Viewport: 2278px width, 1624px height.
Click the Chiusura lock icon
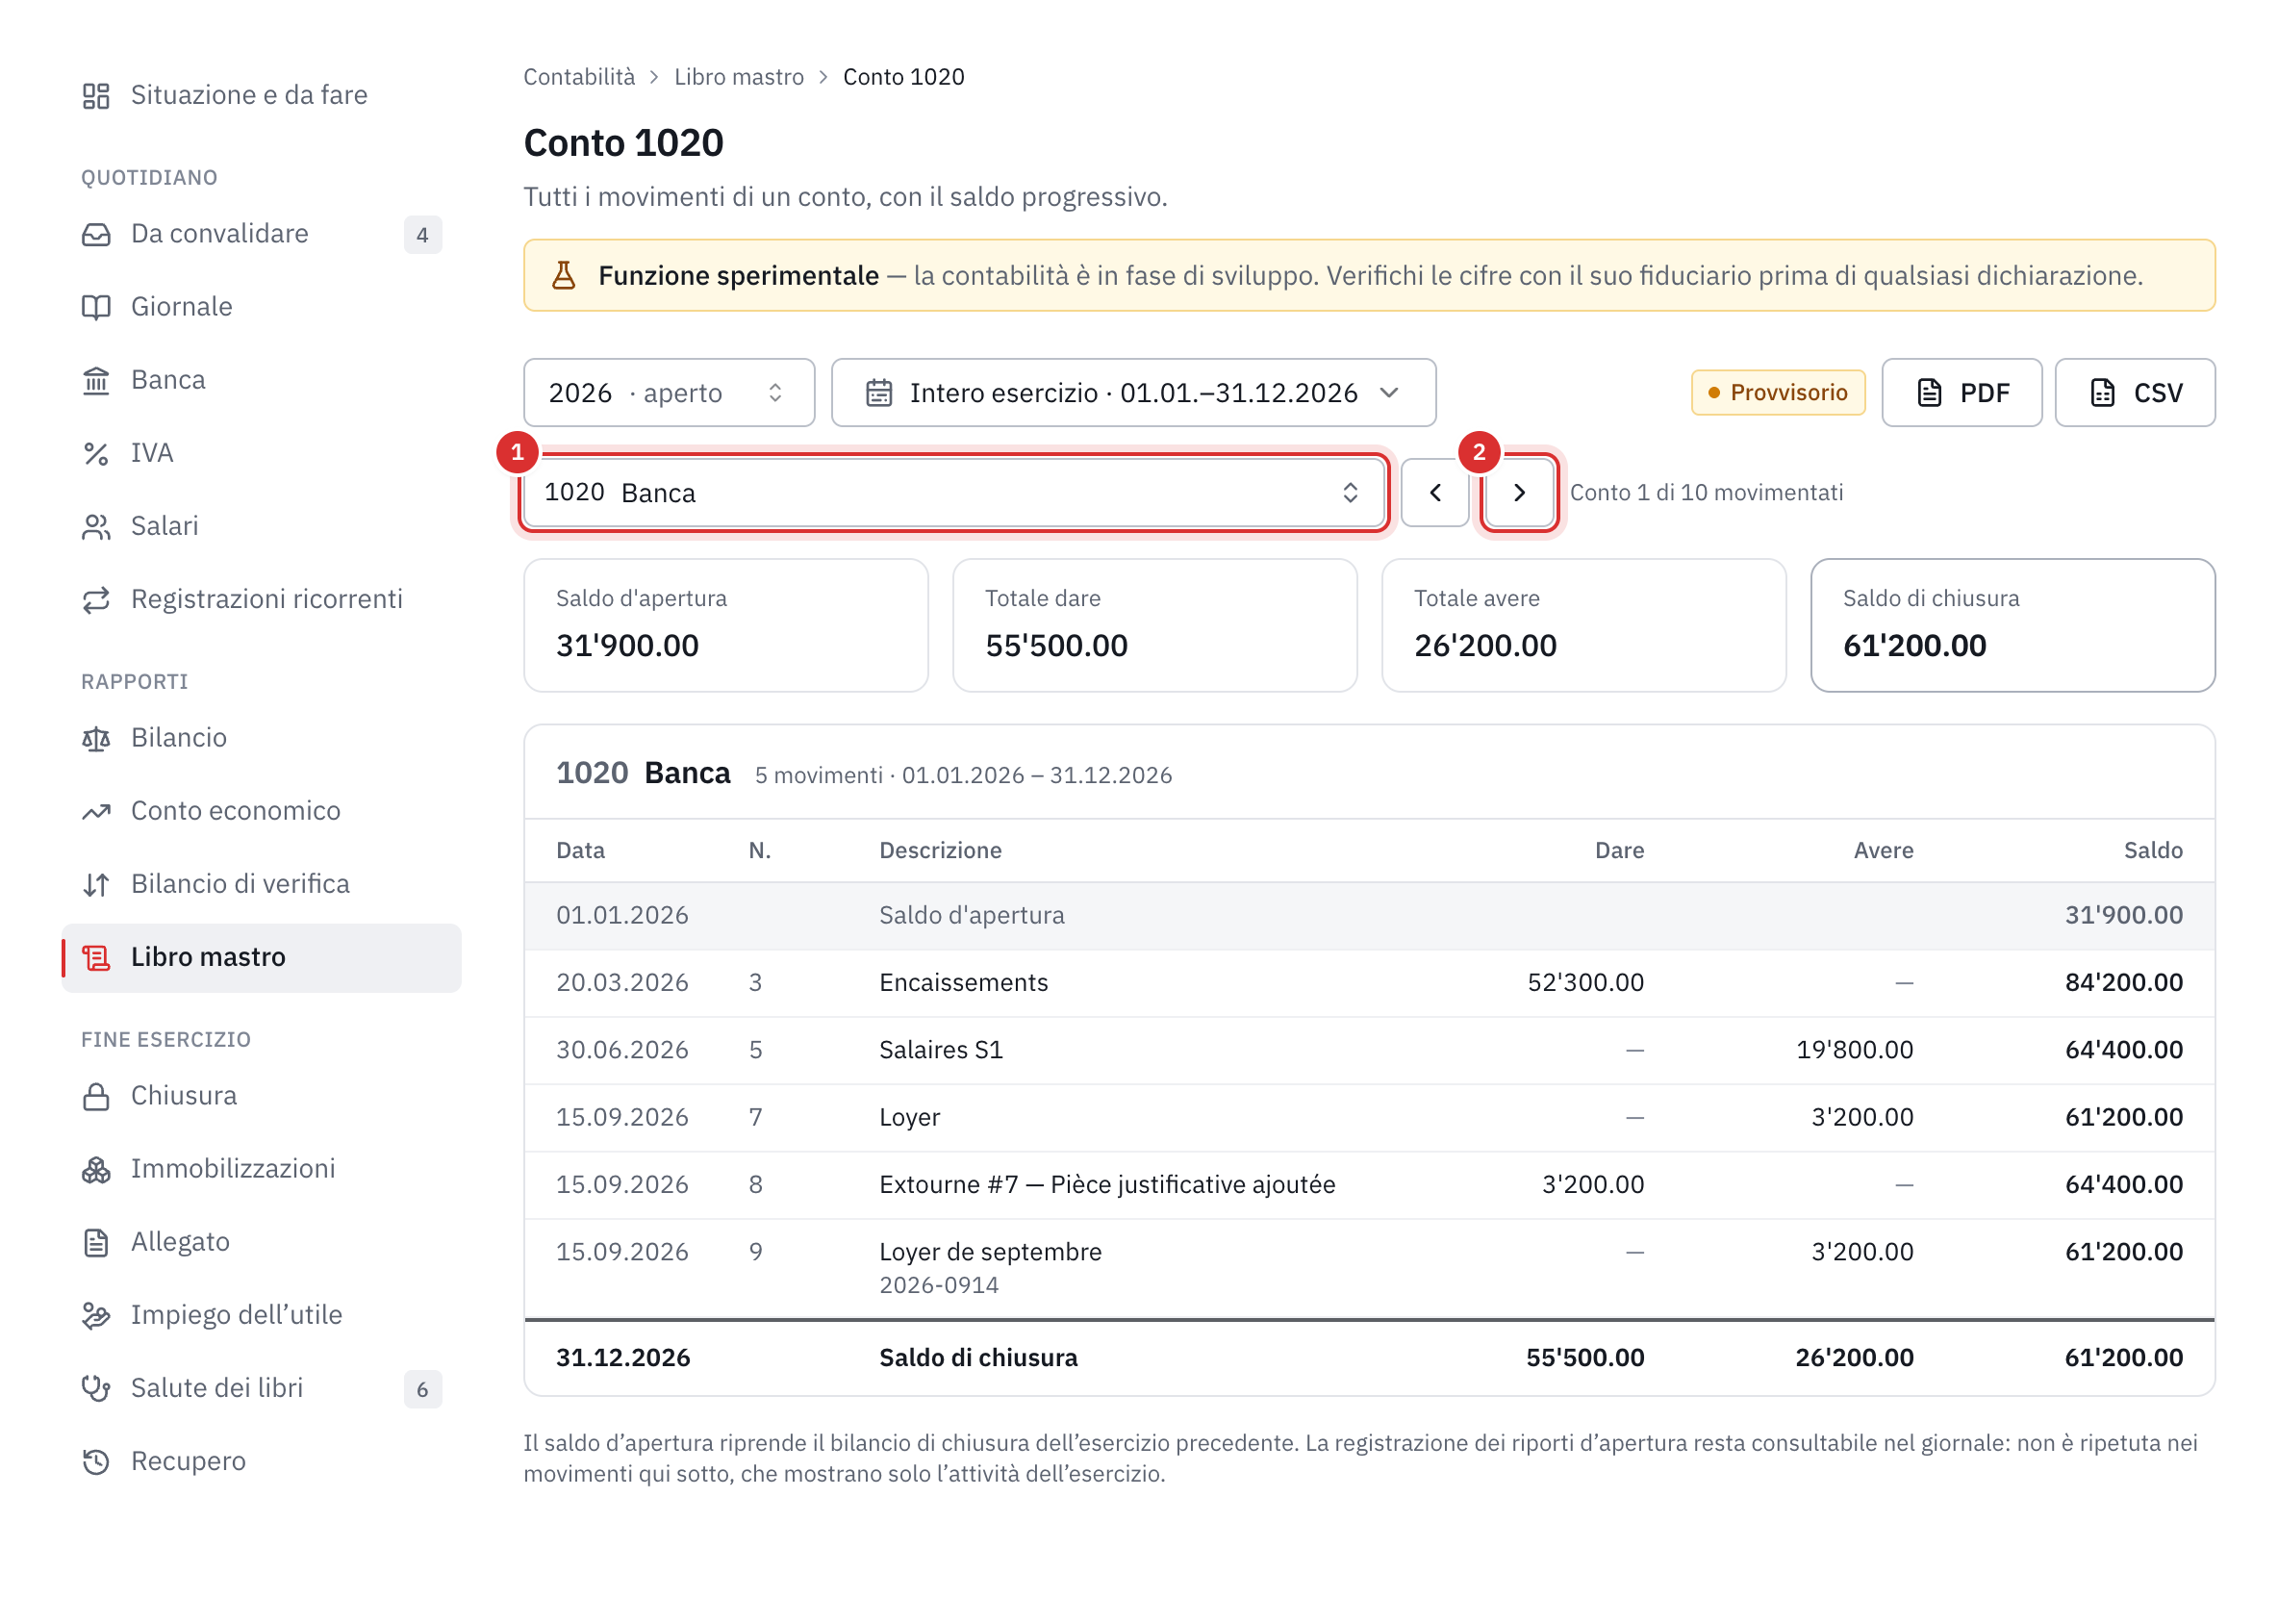pyautogui.click(x=96, y=1098)
